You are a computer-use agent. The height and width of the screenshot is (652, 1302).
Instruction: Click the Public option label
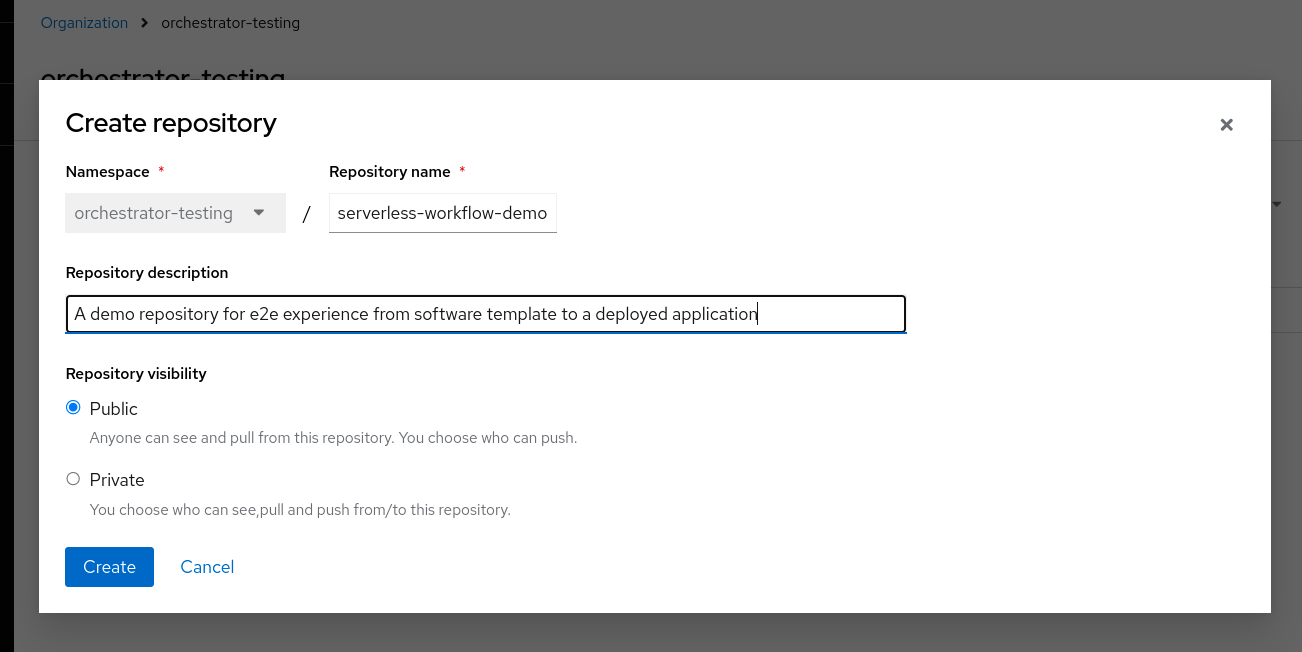coord(114,409)
